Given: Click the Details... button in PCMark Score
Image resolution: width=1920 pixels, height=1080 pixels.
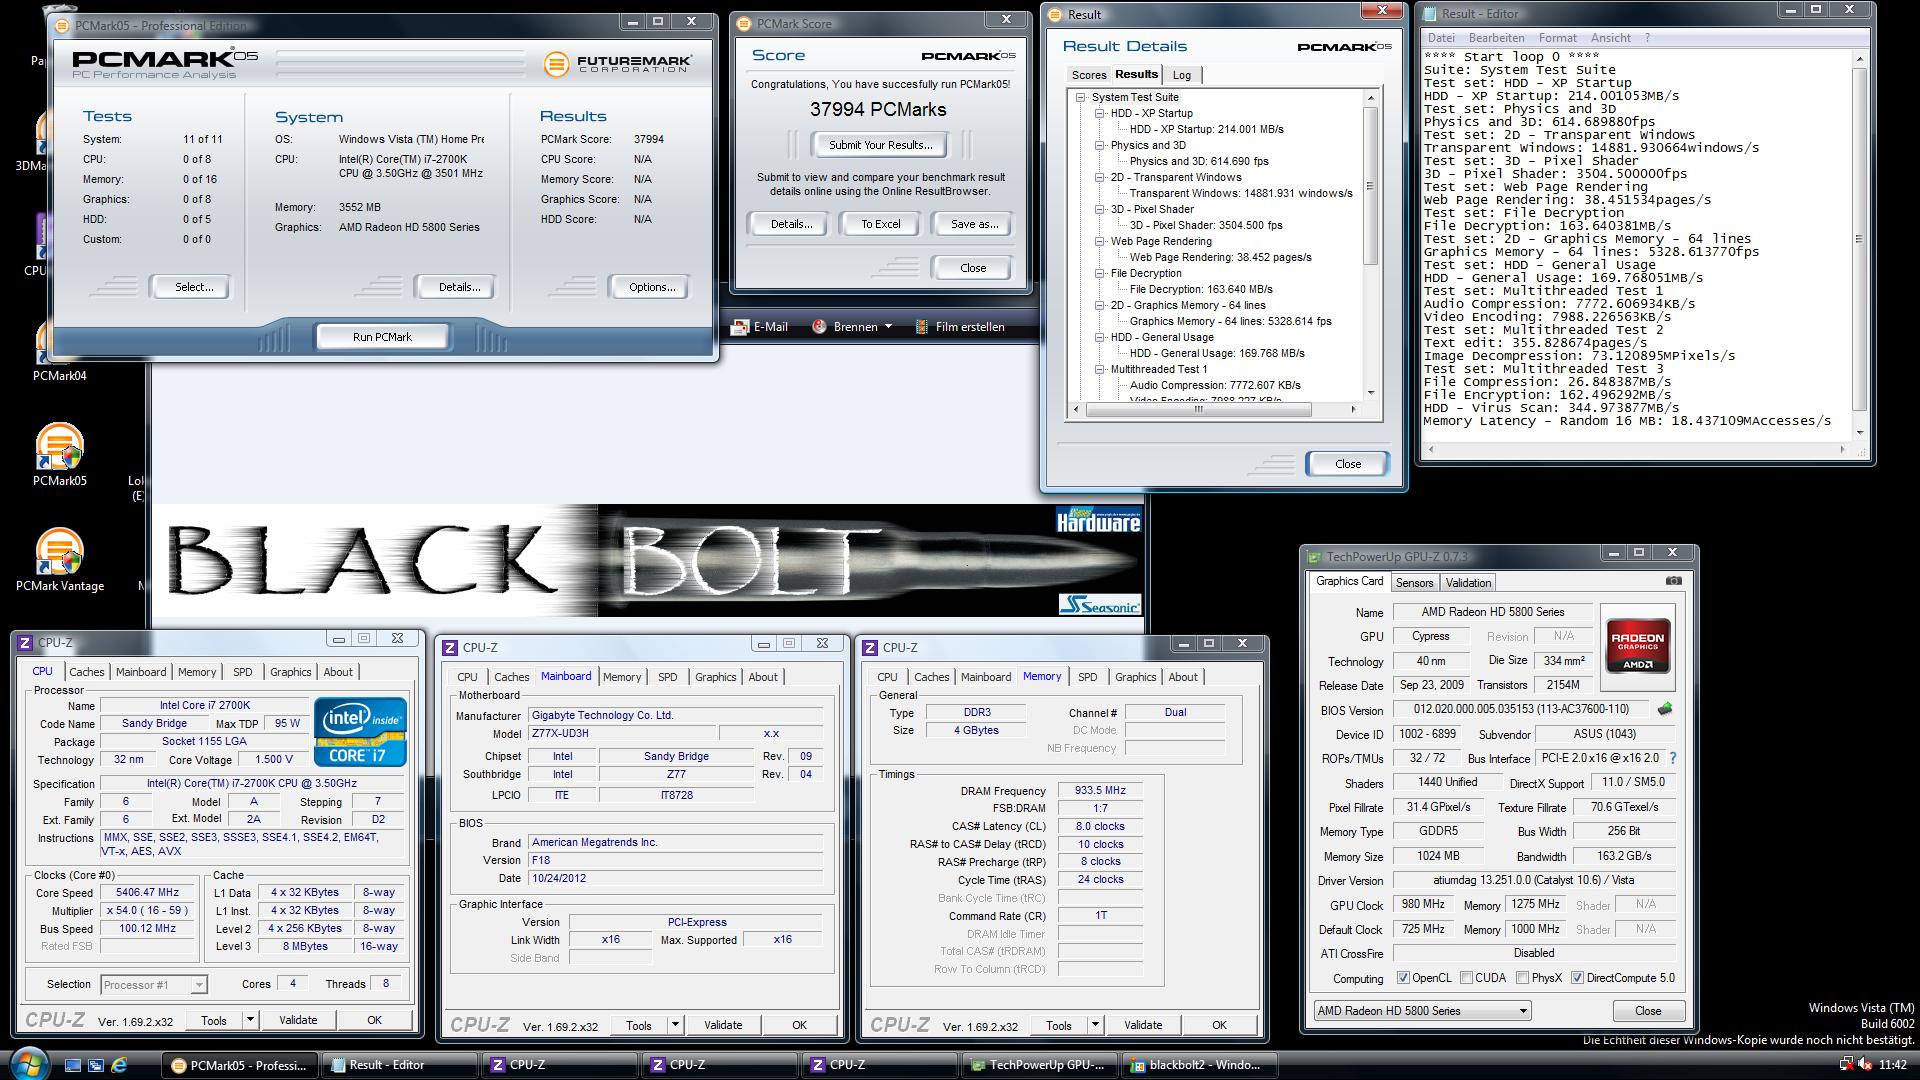Looking at the screenshot, I should 791,224.
